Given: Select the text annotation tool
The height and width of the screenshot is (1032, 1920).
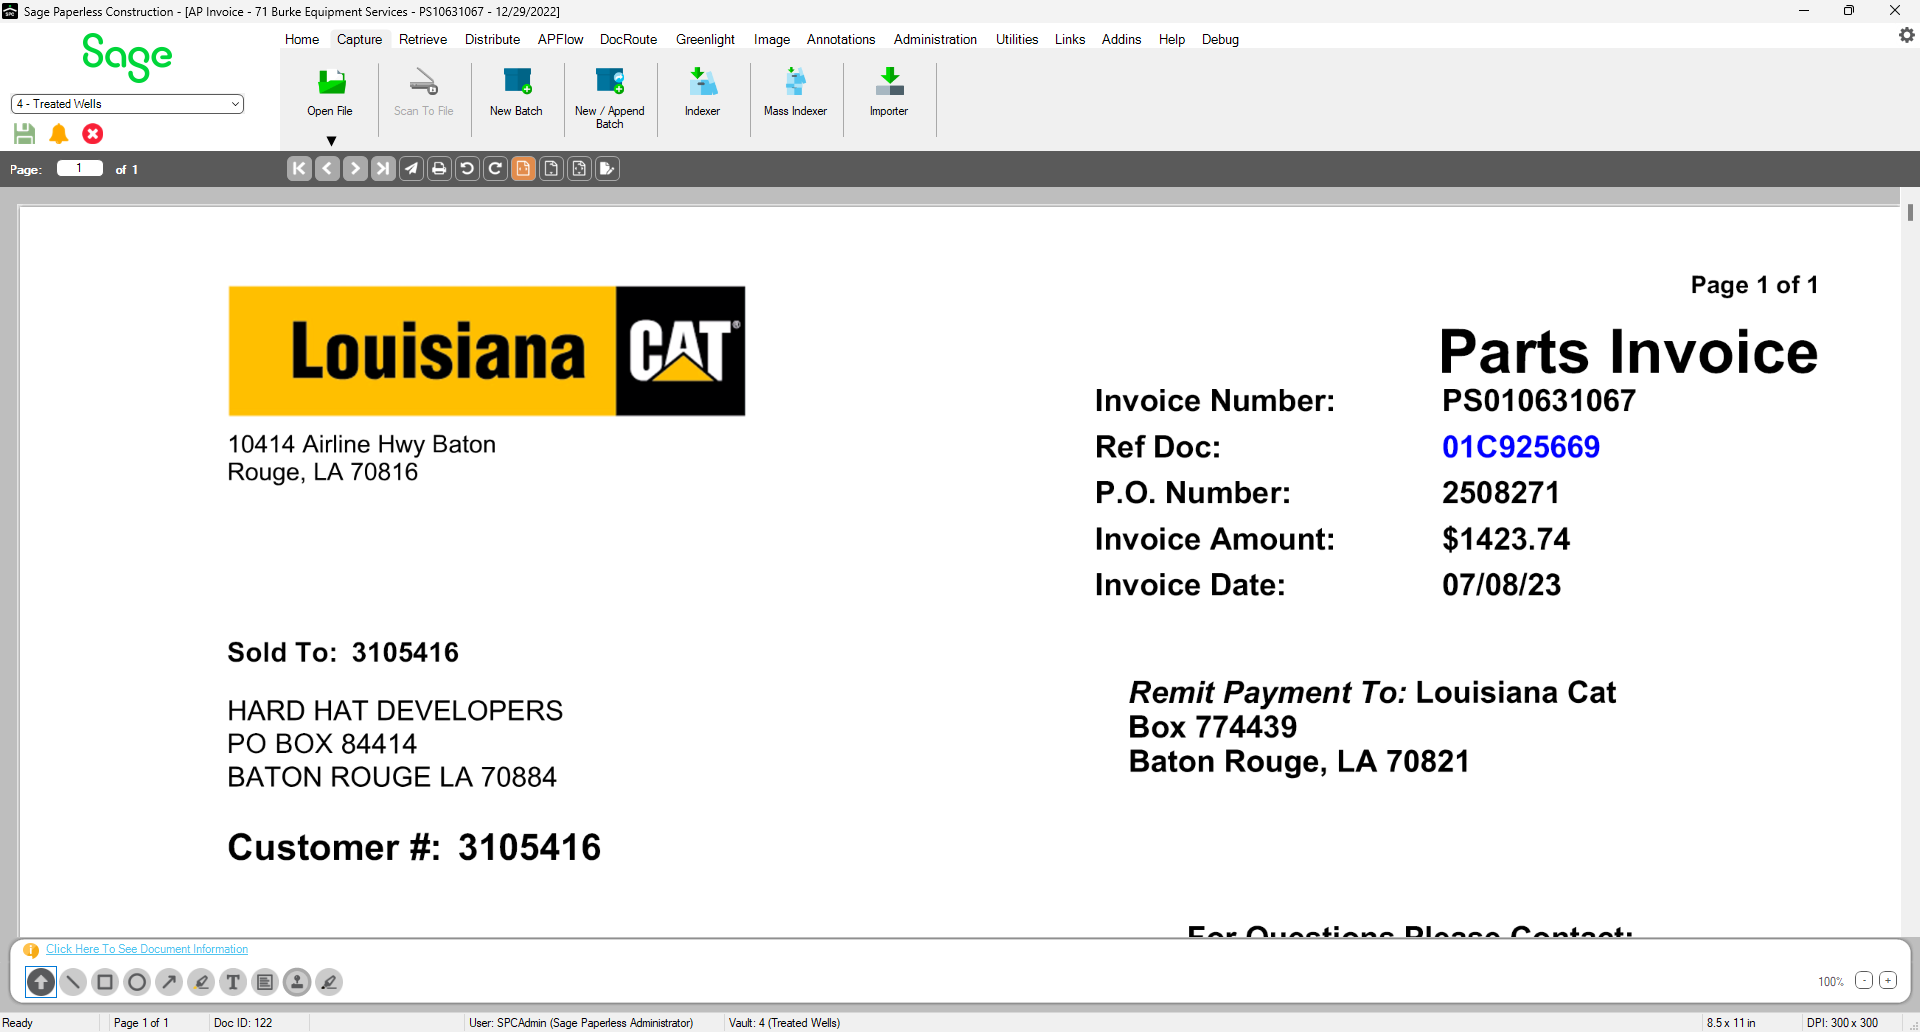Looking at the screenshot, I should (x=233, y=982).
